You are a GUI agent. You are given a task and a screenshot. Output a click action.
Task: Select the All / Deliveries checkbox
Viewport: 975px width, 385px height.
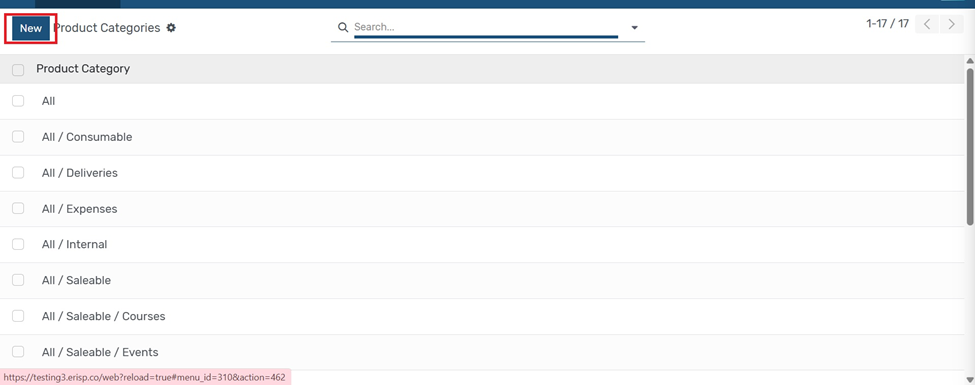point(18,173)
